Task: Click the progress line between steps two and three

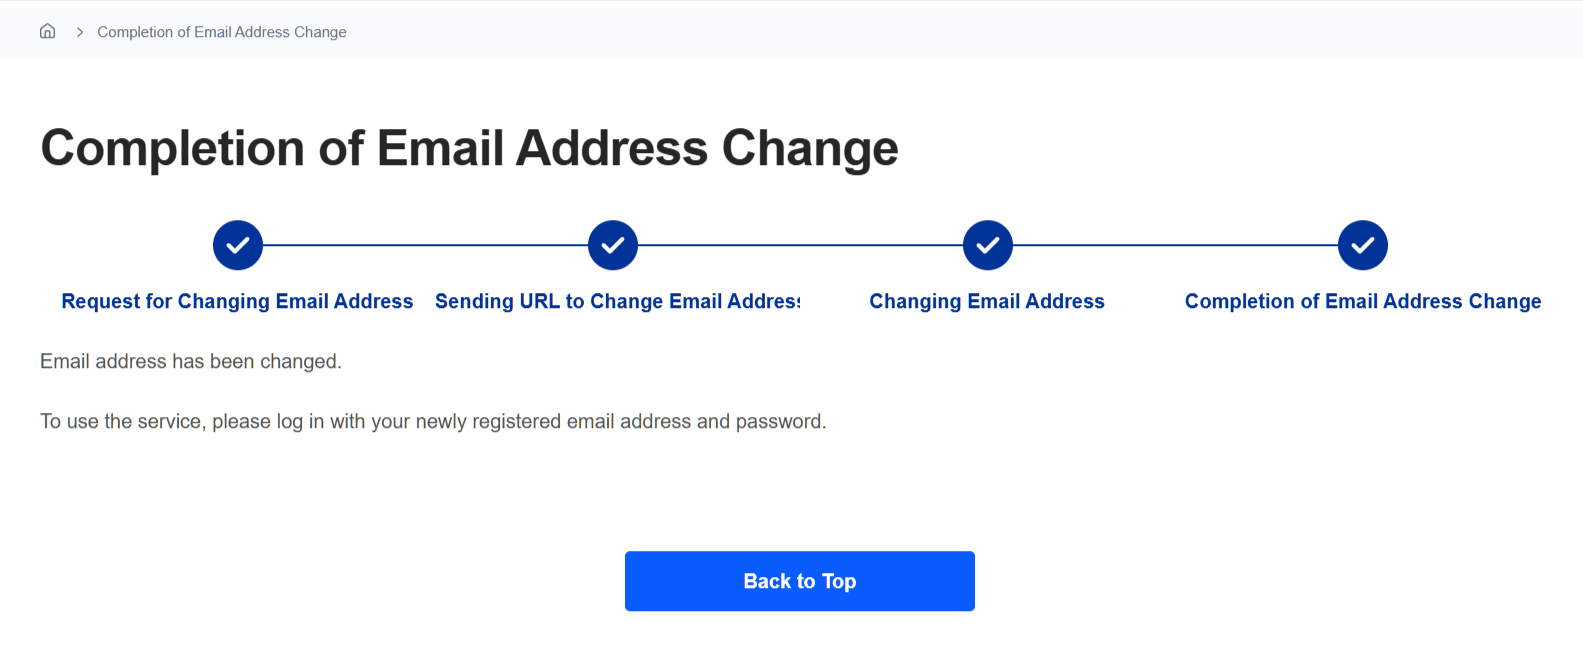Action: coord(800,245)
